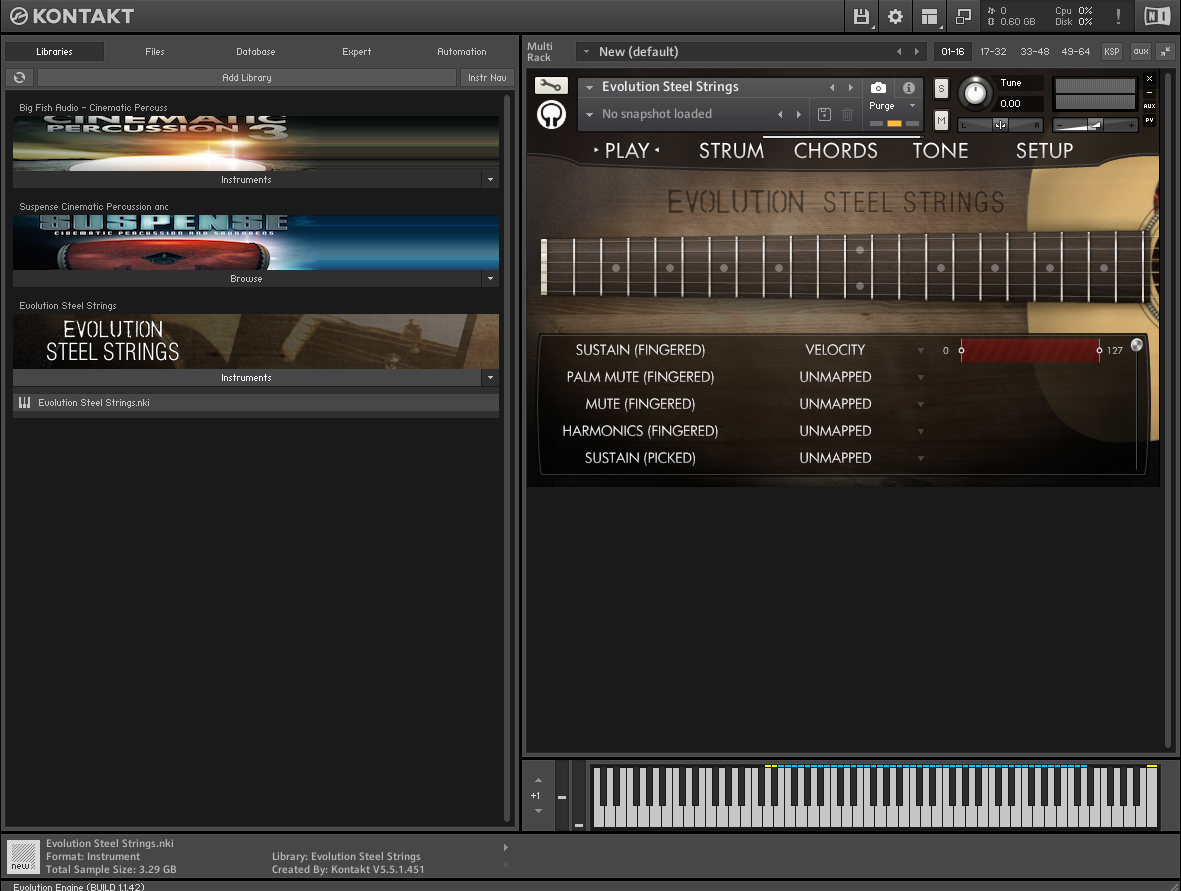Open the Expert tab
The image size is (1181, 891).
tap(356, 51)
